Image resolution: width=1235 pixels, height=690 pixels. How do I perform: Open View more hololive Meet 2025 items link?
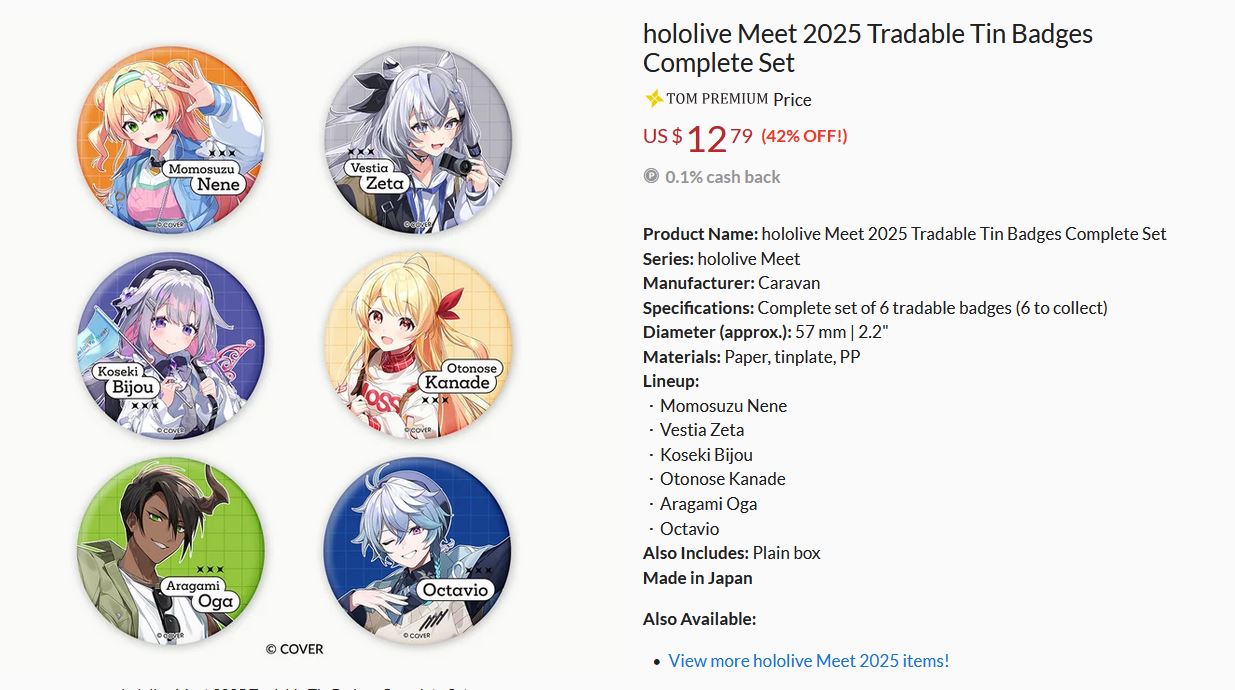coord(809,661)
